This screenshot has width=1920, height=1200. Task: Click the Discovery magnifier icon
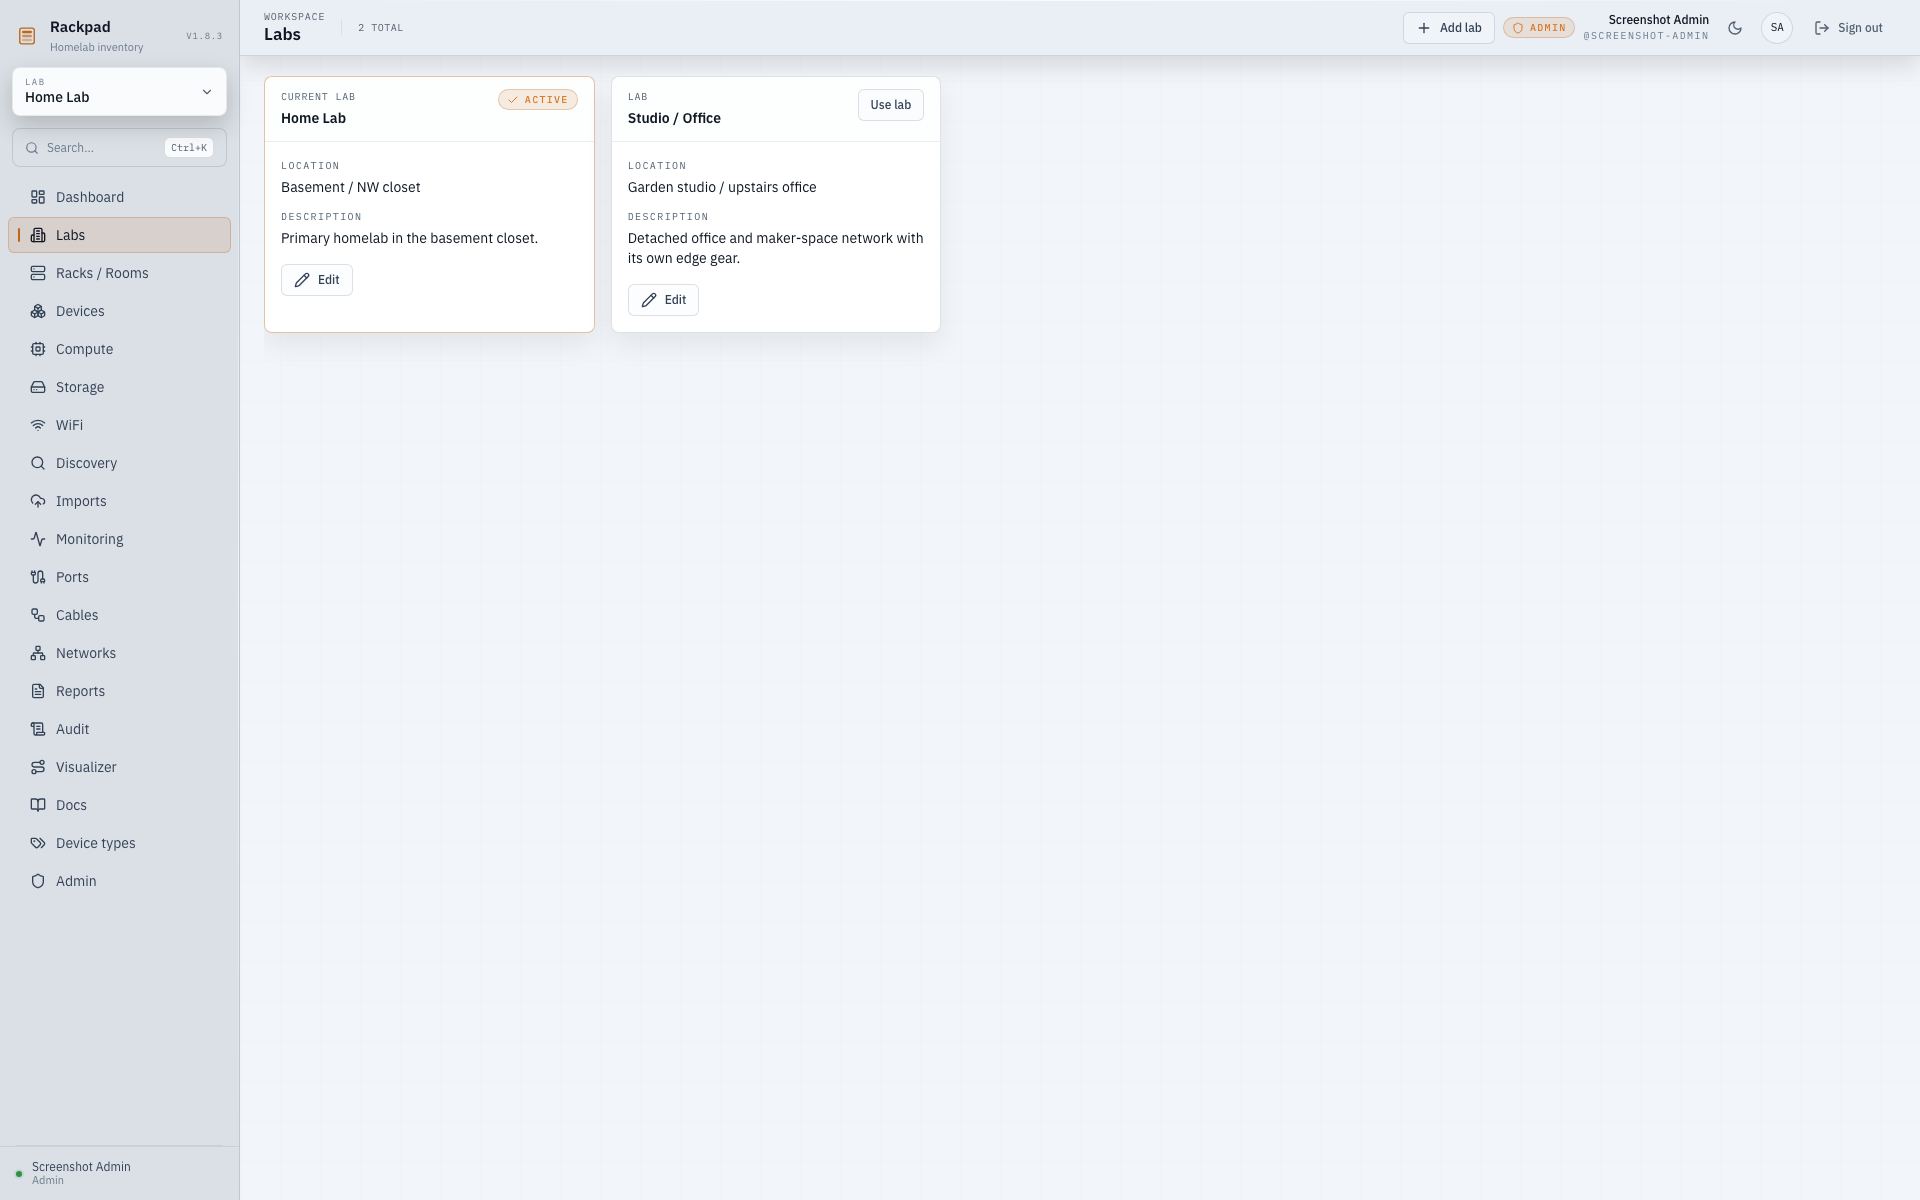(x=38, y=463)
